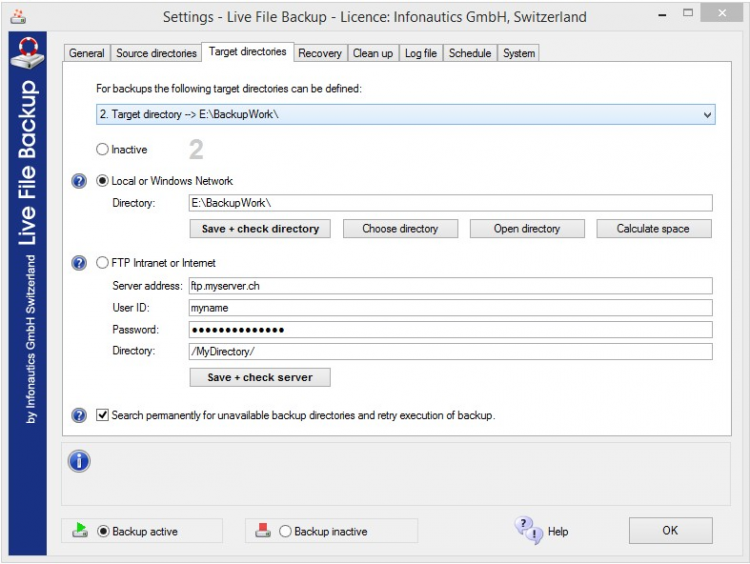Screen dimensions: 750x564
Task: Click the local Directory path input field
Action: point(450,203)
